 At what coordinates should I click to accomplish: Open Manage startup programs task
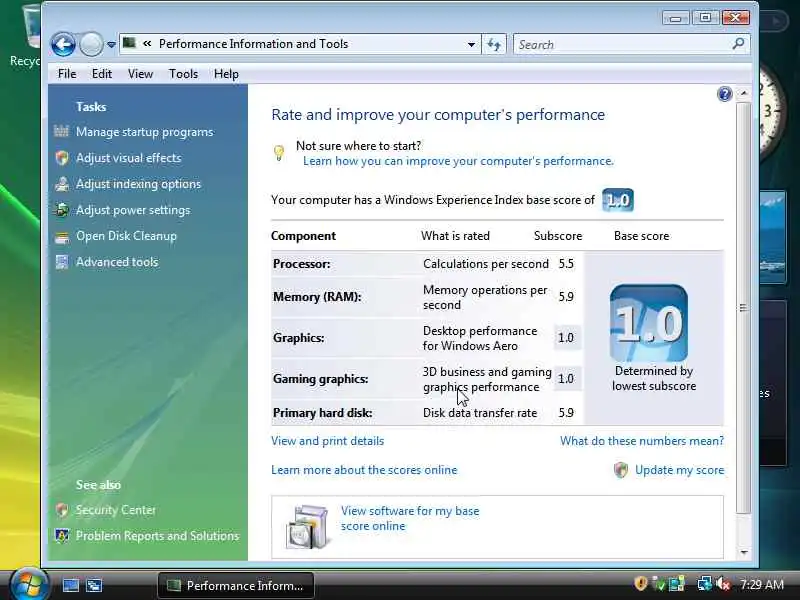point(144,132)
